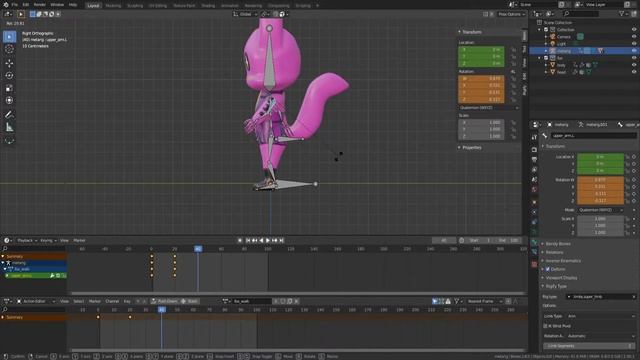
Task: Hide the Camera with its eye icon
Action: click(x=634, y=37)
